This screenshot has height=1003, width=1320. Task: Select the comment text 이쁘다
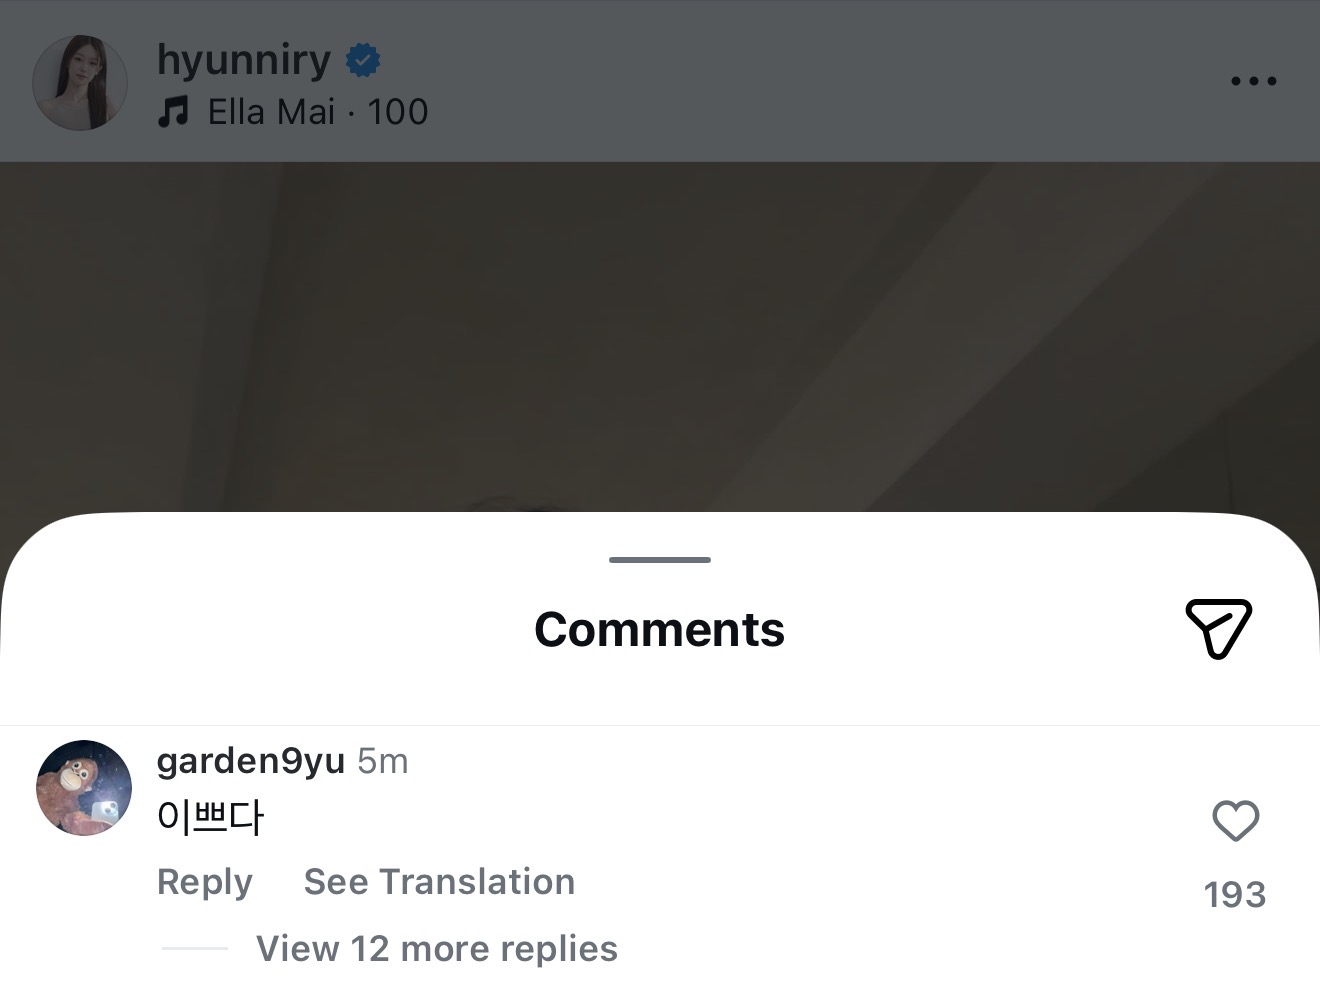pos(210,818)
